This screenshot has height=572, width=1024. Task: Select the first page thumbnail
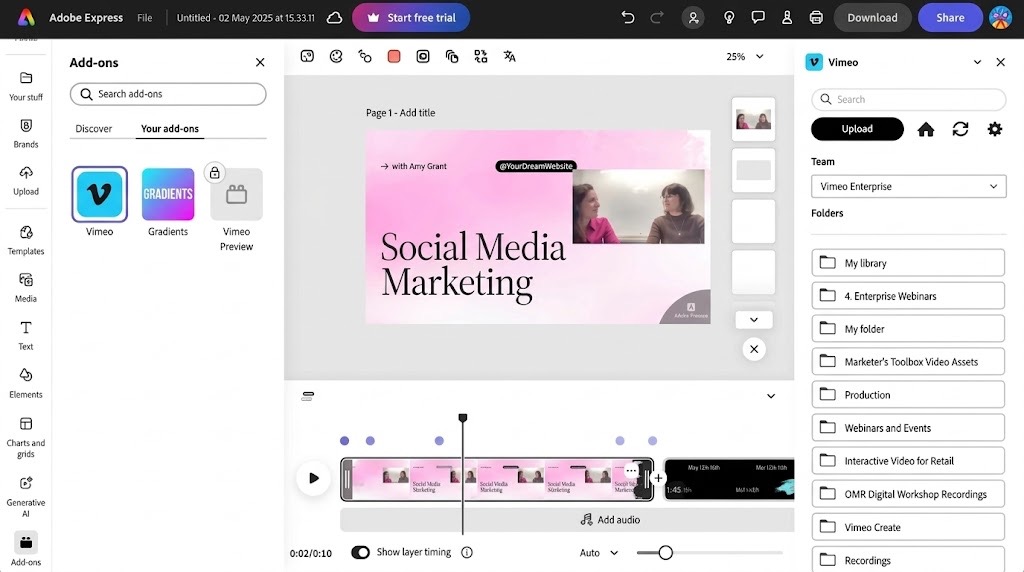(753, 119)
